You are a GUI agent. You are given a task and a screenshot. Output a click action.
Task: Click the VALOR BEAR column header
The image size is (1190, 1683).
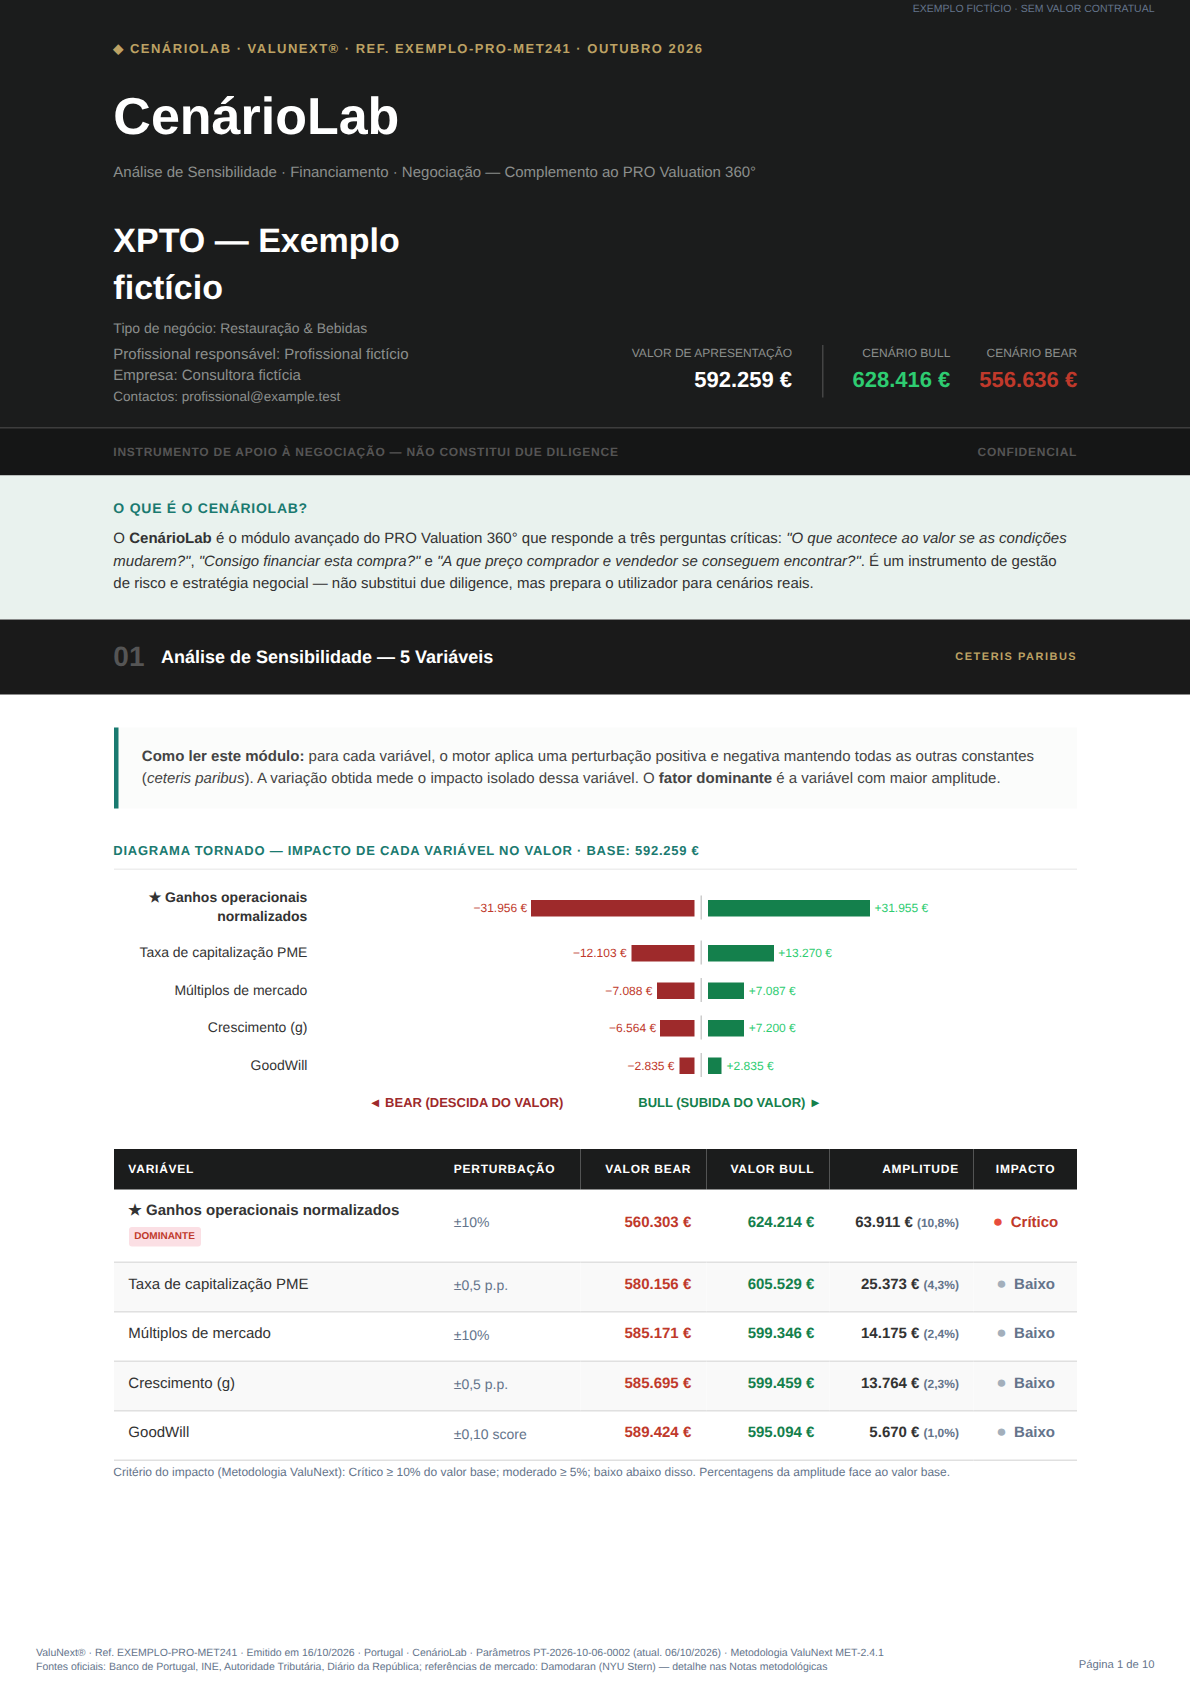click(648, 1169)
